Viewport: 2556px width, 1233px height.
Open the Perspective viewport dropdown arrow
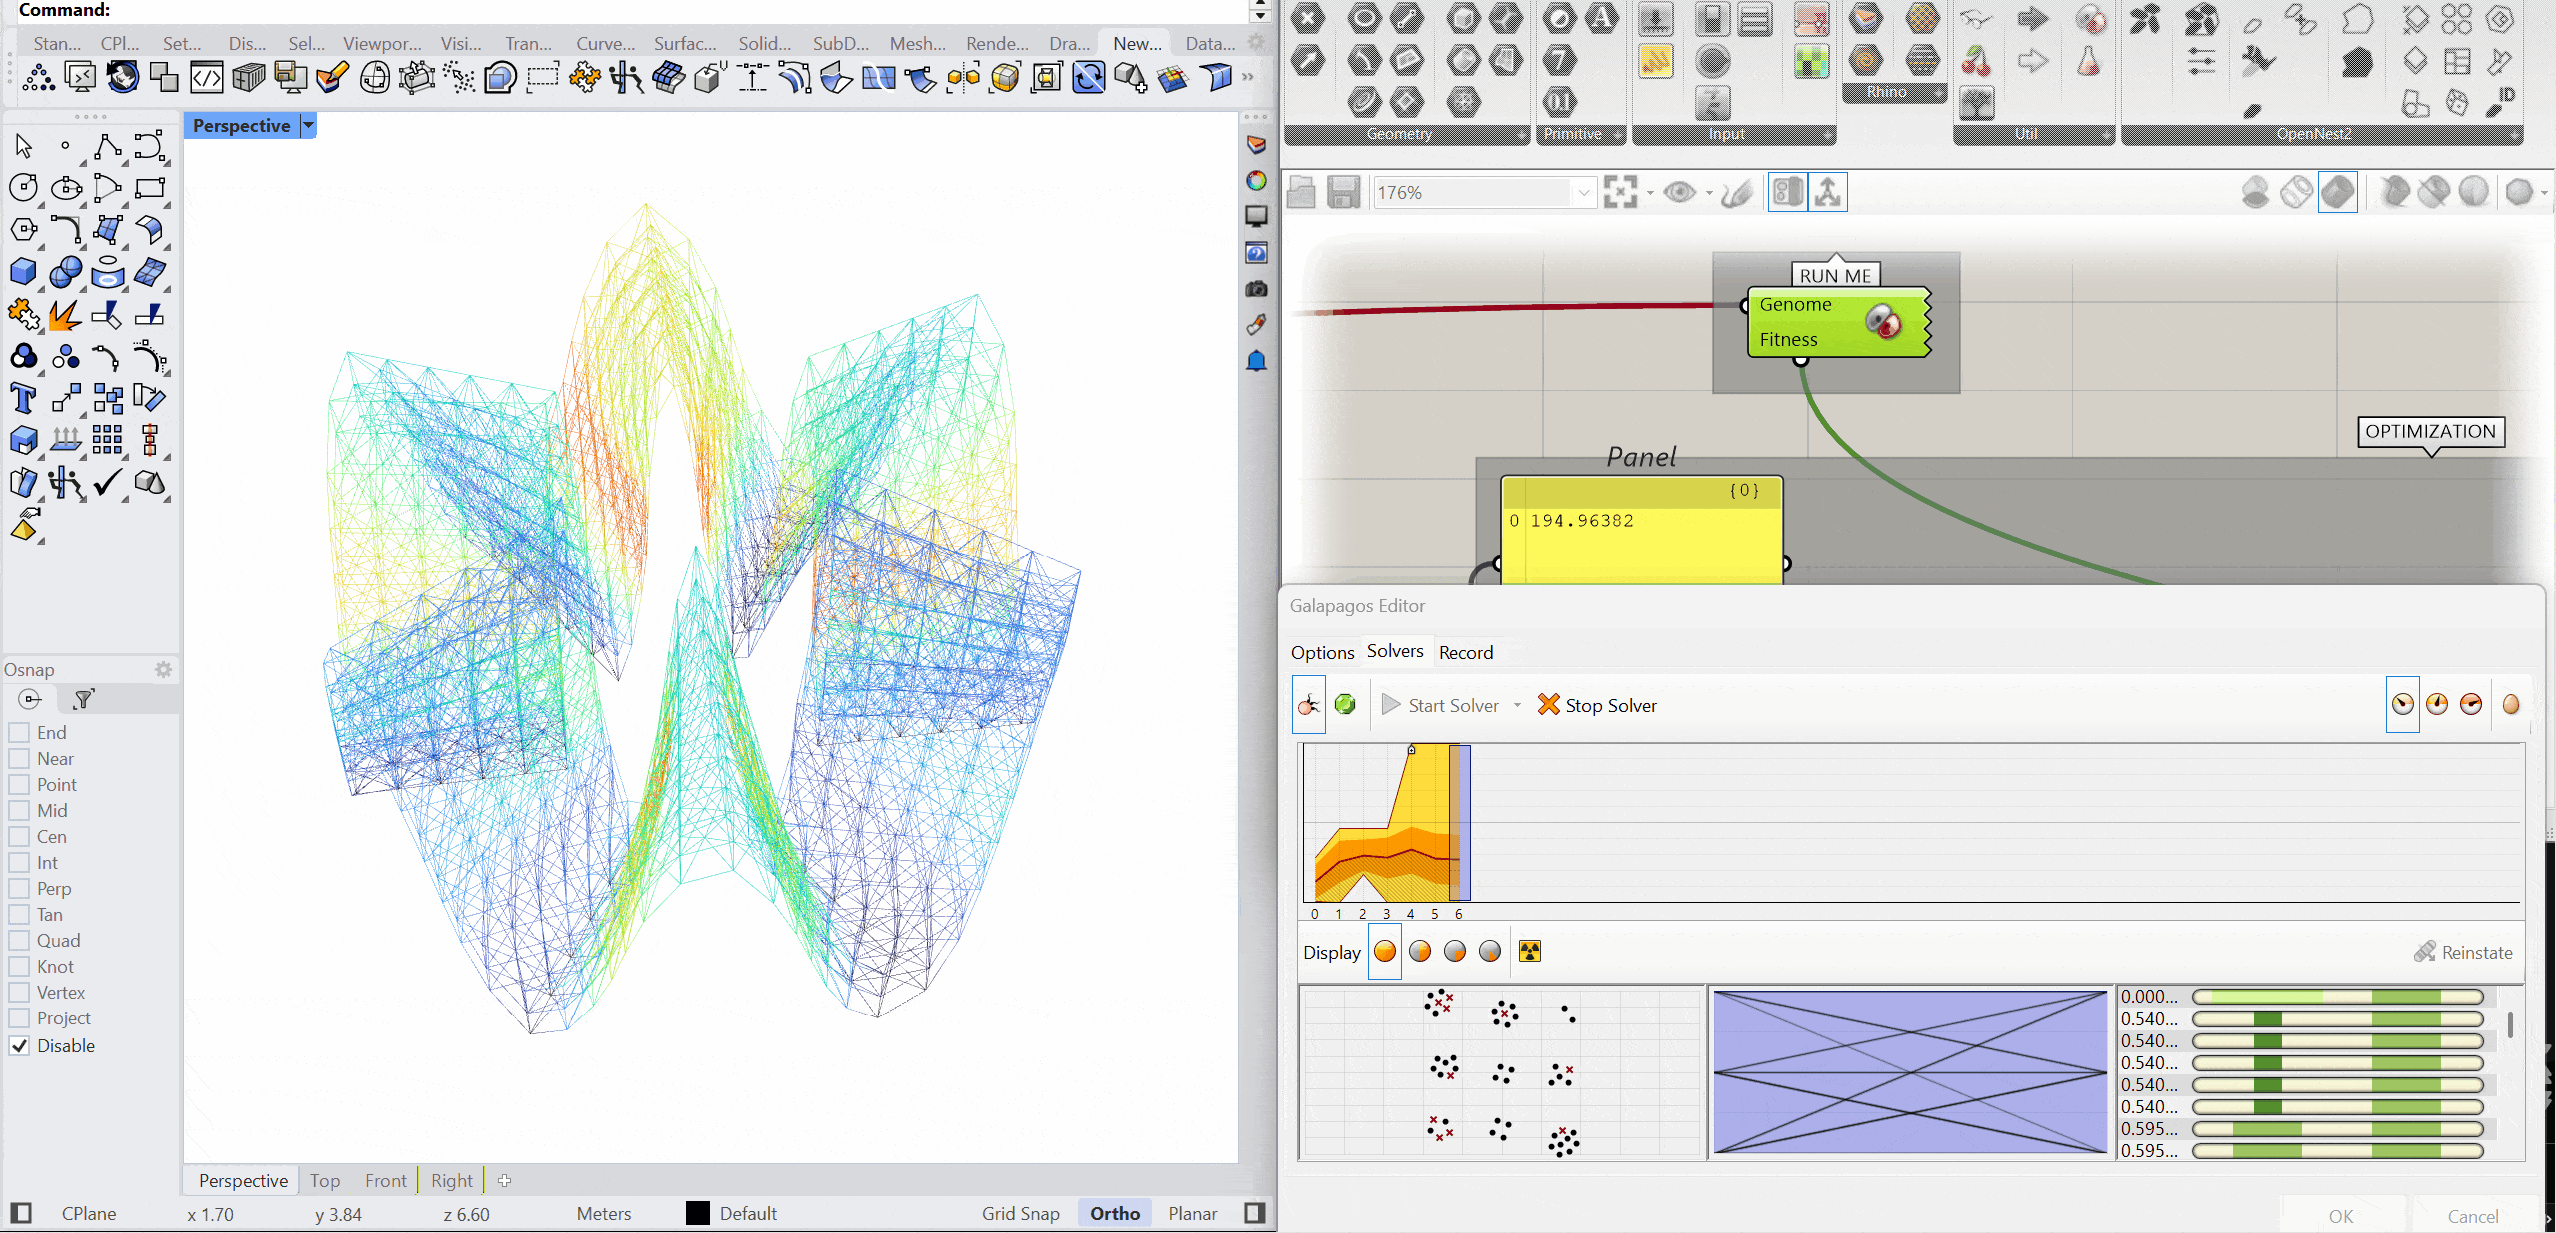tap(308, 125)
